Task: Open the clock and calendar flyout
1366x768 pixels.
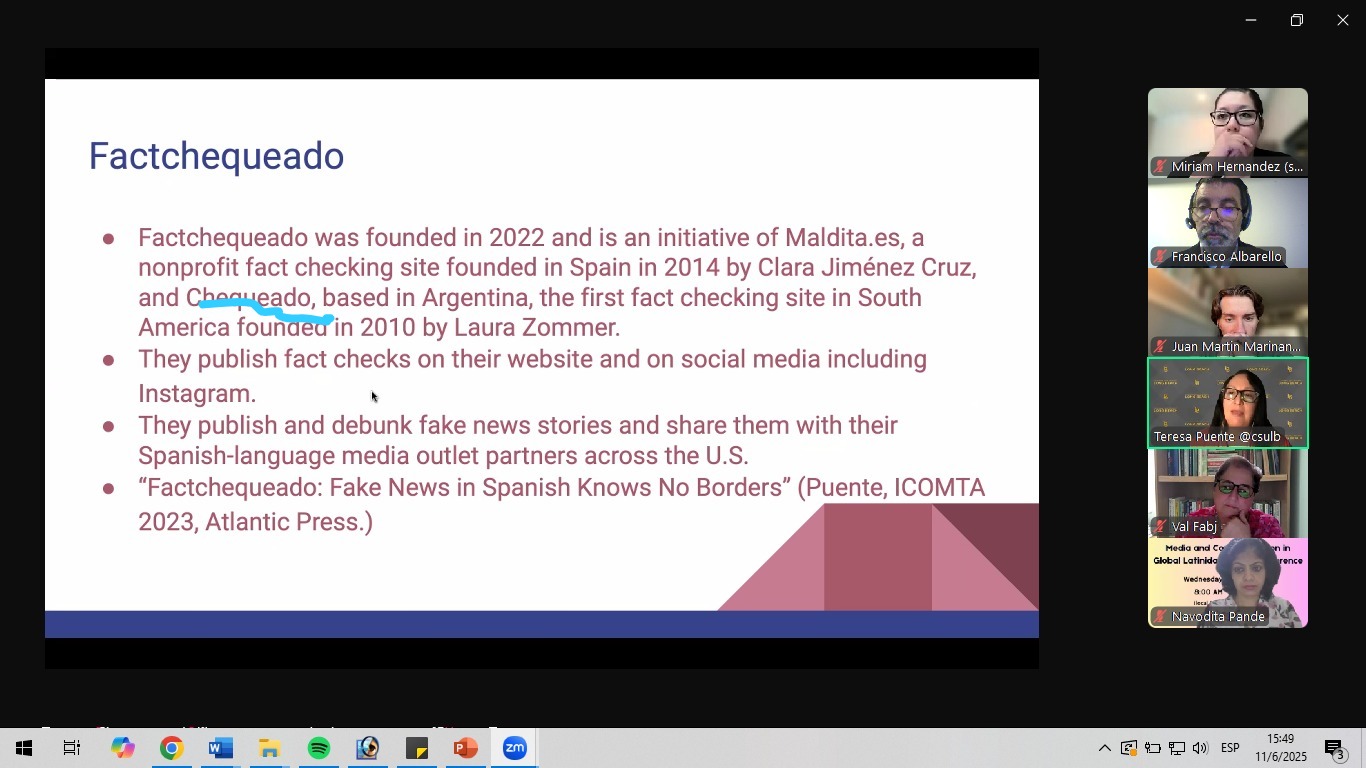Action: (1281, 748)
